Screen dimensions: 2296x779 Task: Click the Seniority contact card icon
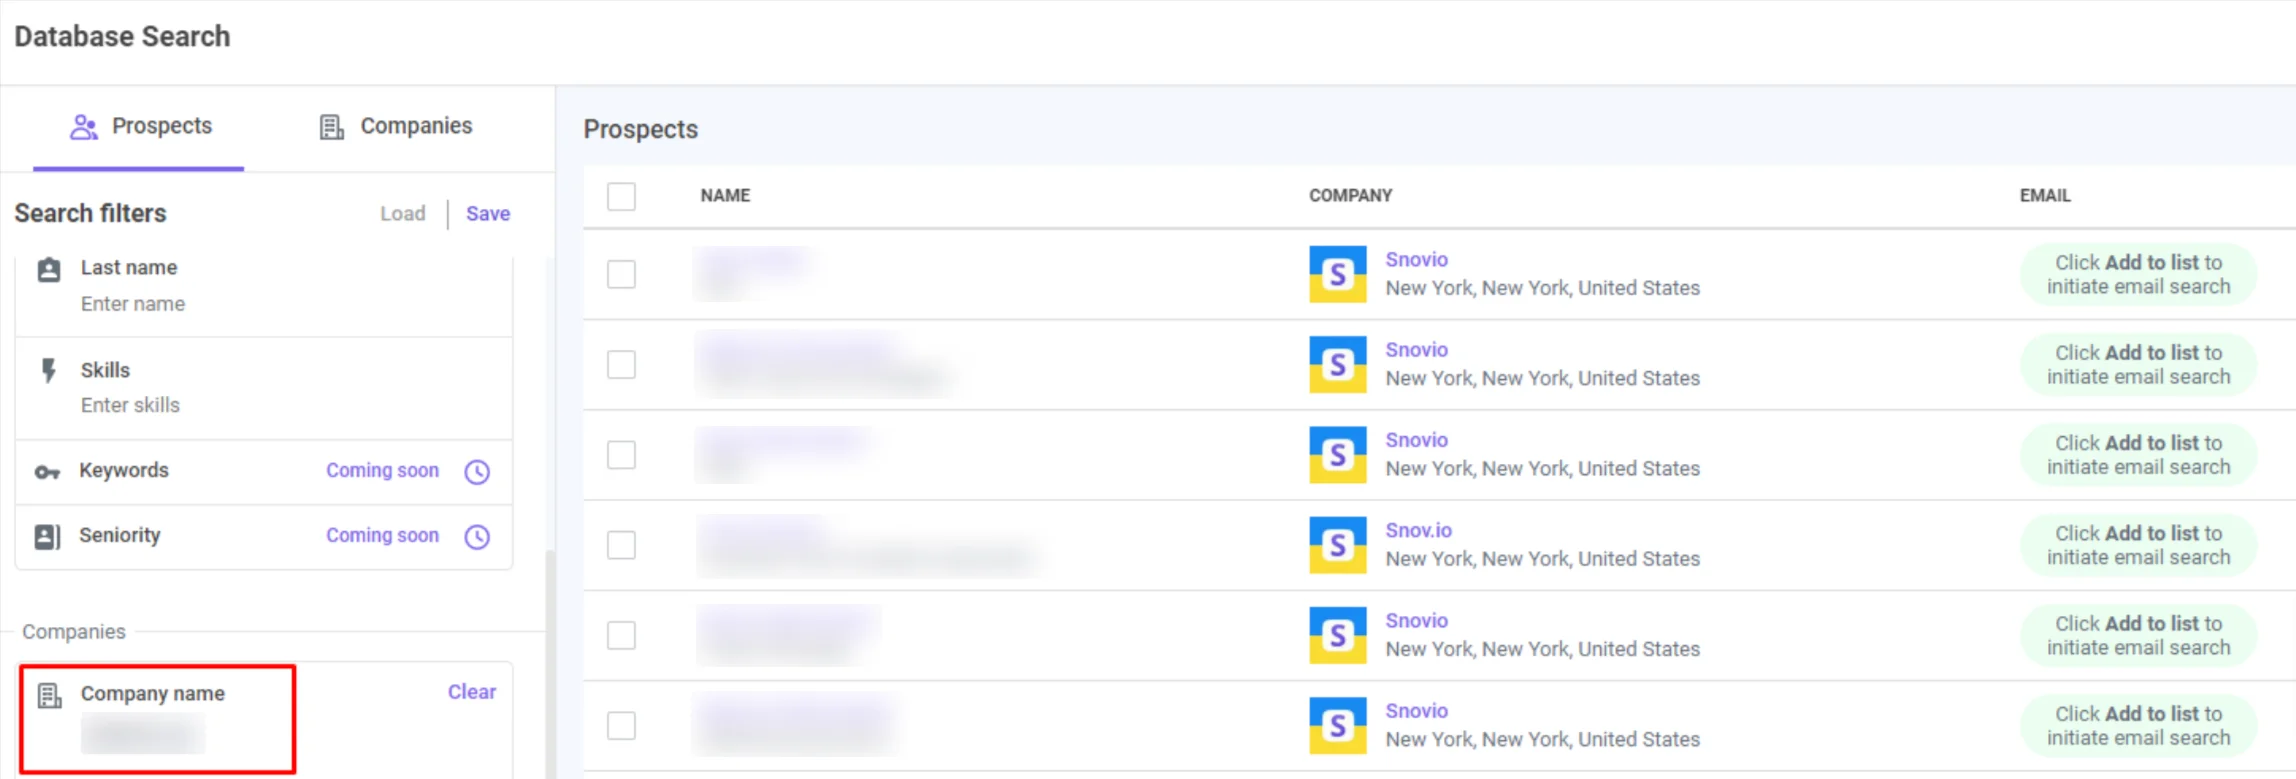click(x=48, y=537)
